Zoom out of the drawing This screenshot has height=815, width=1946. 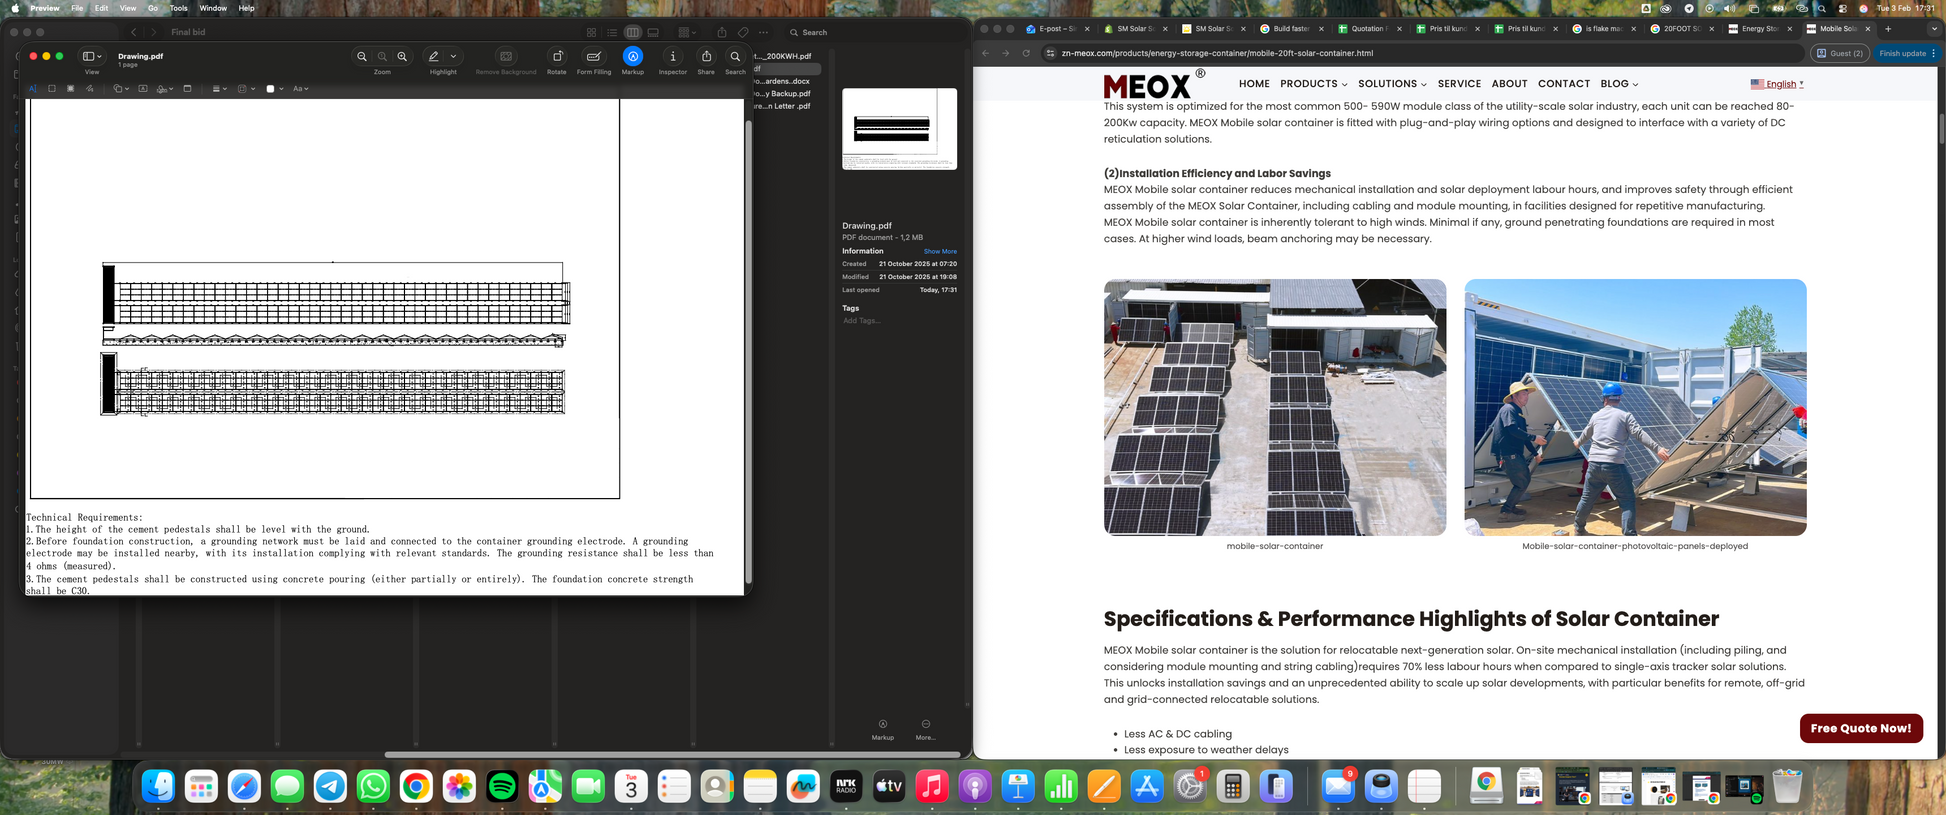click(362, 57)
